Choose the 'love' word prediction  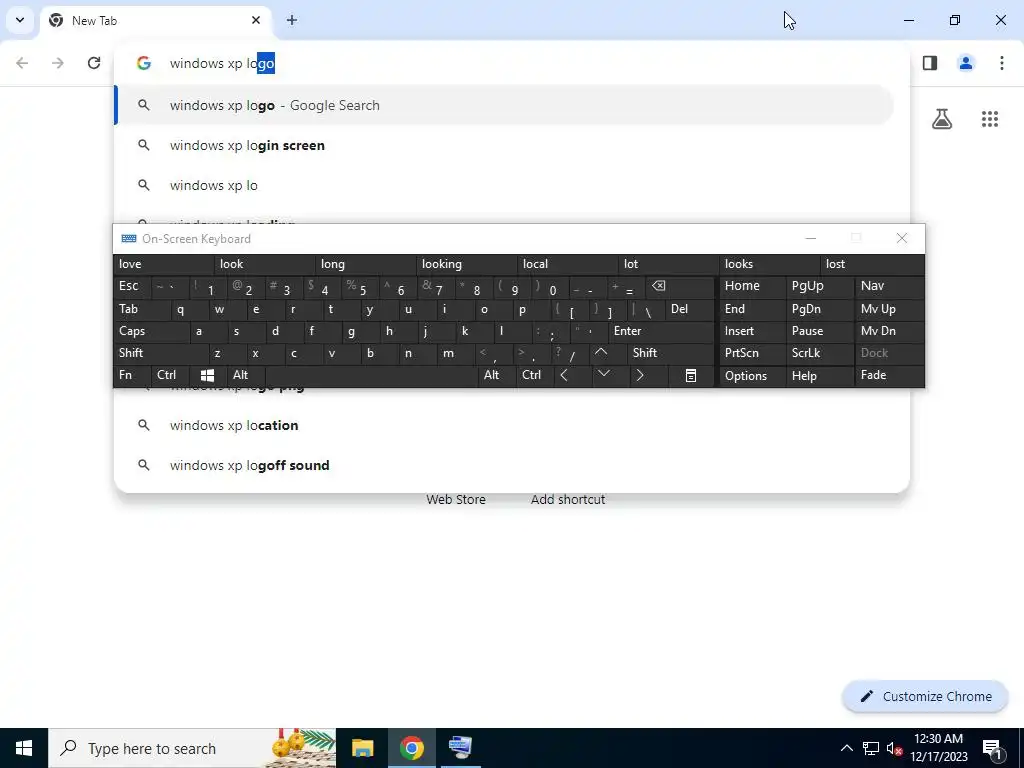164,264
